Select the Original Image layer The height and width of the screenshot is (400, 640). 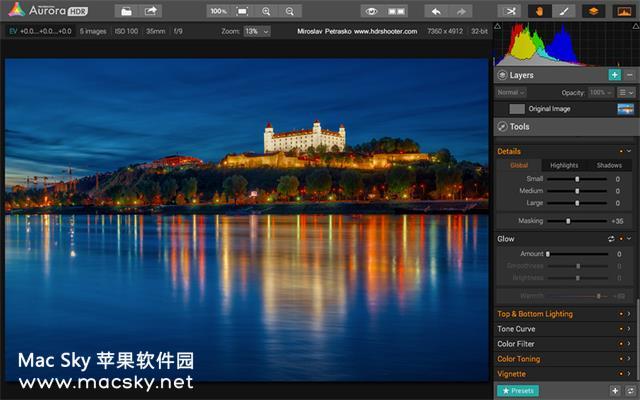(567, 109)
